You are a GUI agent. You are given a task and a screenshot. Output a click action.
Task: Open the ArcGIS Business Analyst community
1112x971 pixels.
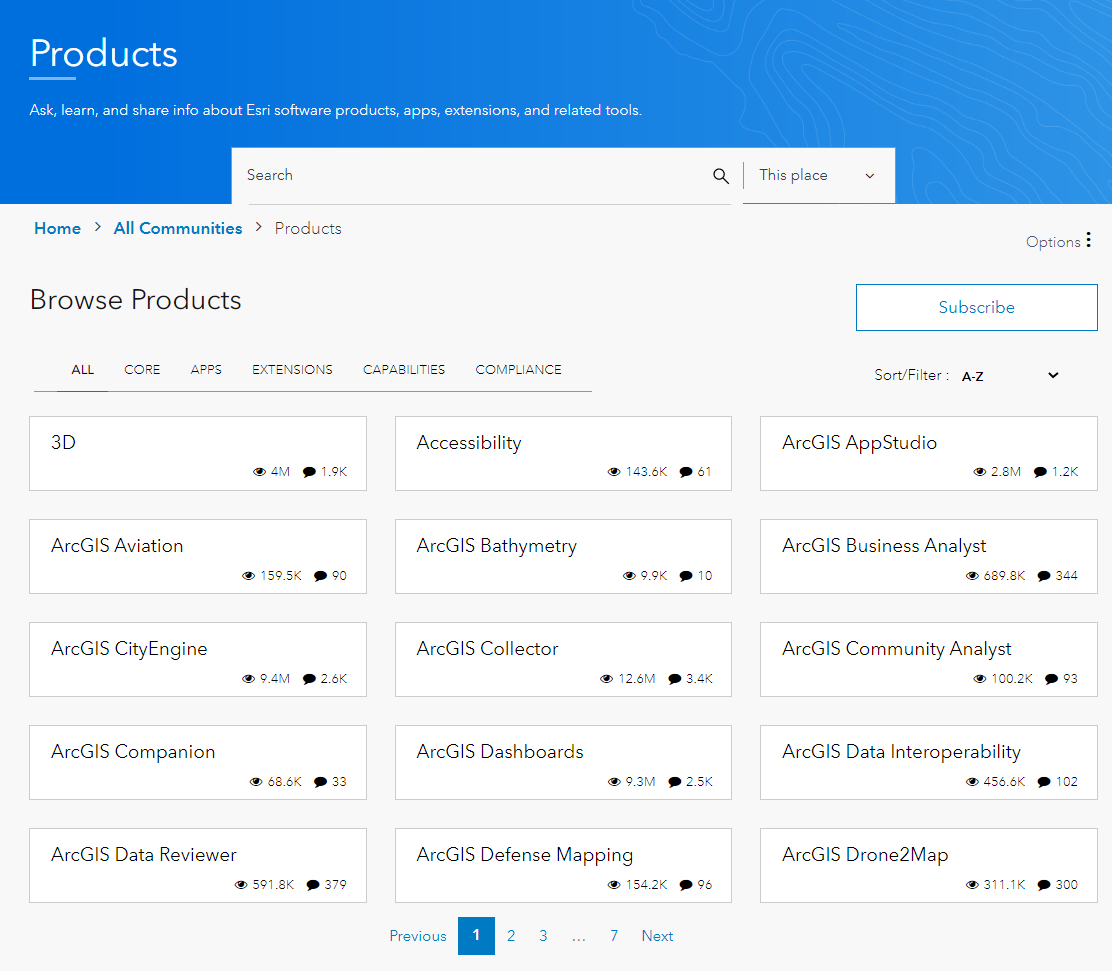pos(884,546)
